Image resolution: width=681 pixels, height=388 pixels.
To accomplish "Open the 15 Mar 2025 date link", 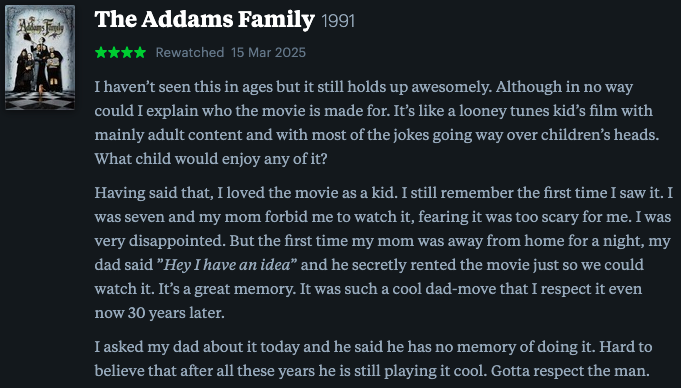I will (268, 53).
